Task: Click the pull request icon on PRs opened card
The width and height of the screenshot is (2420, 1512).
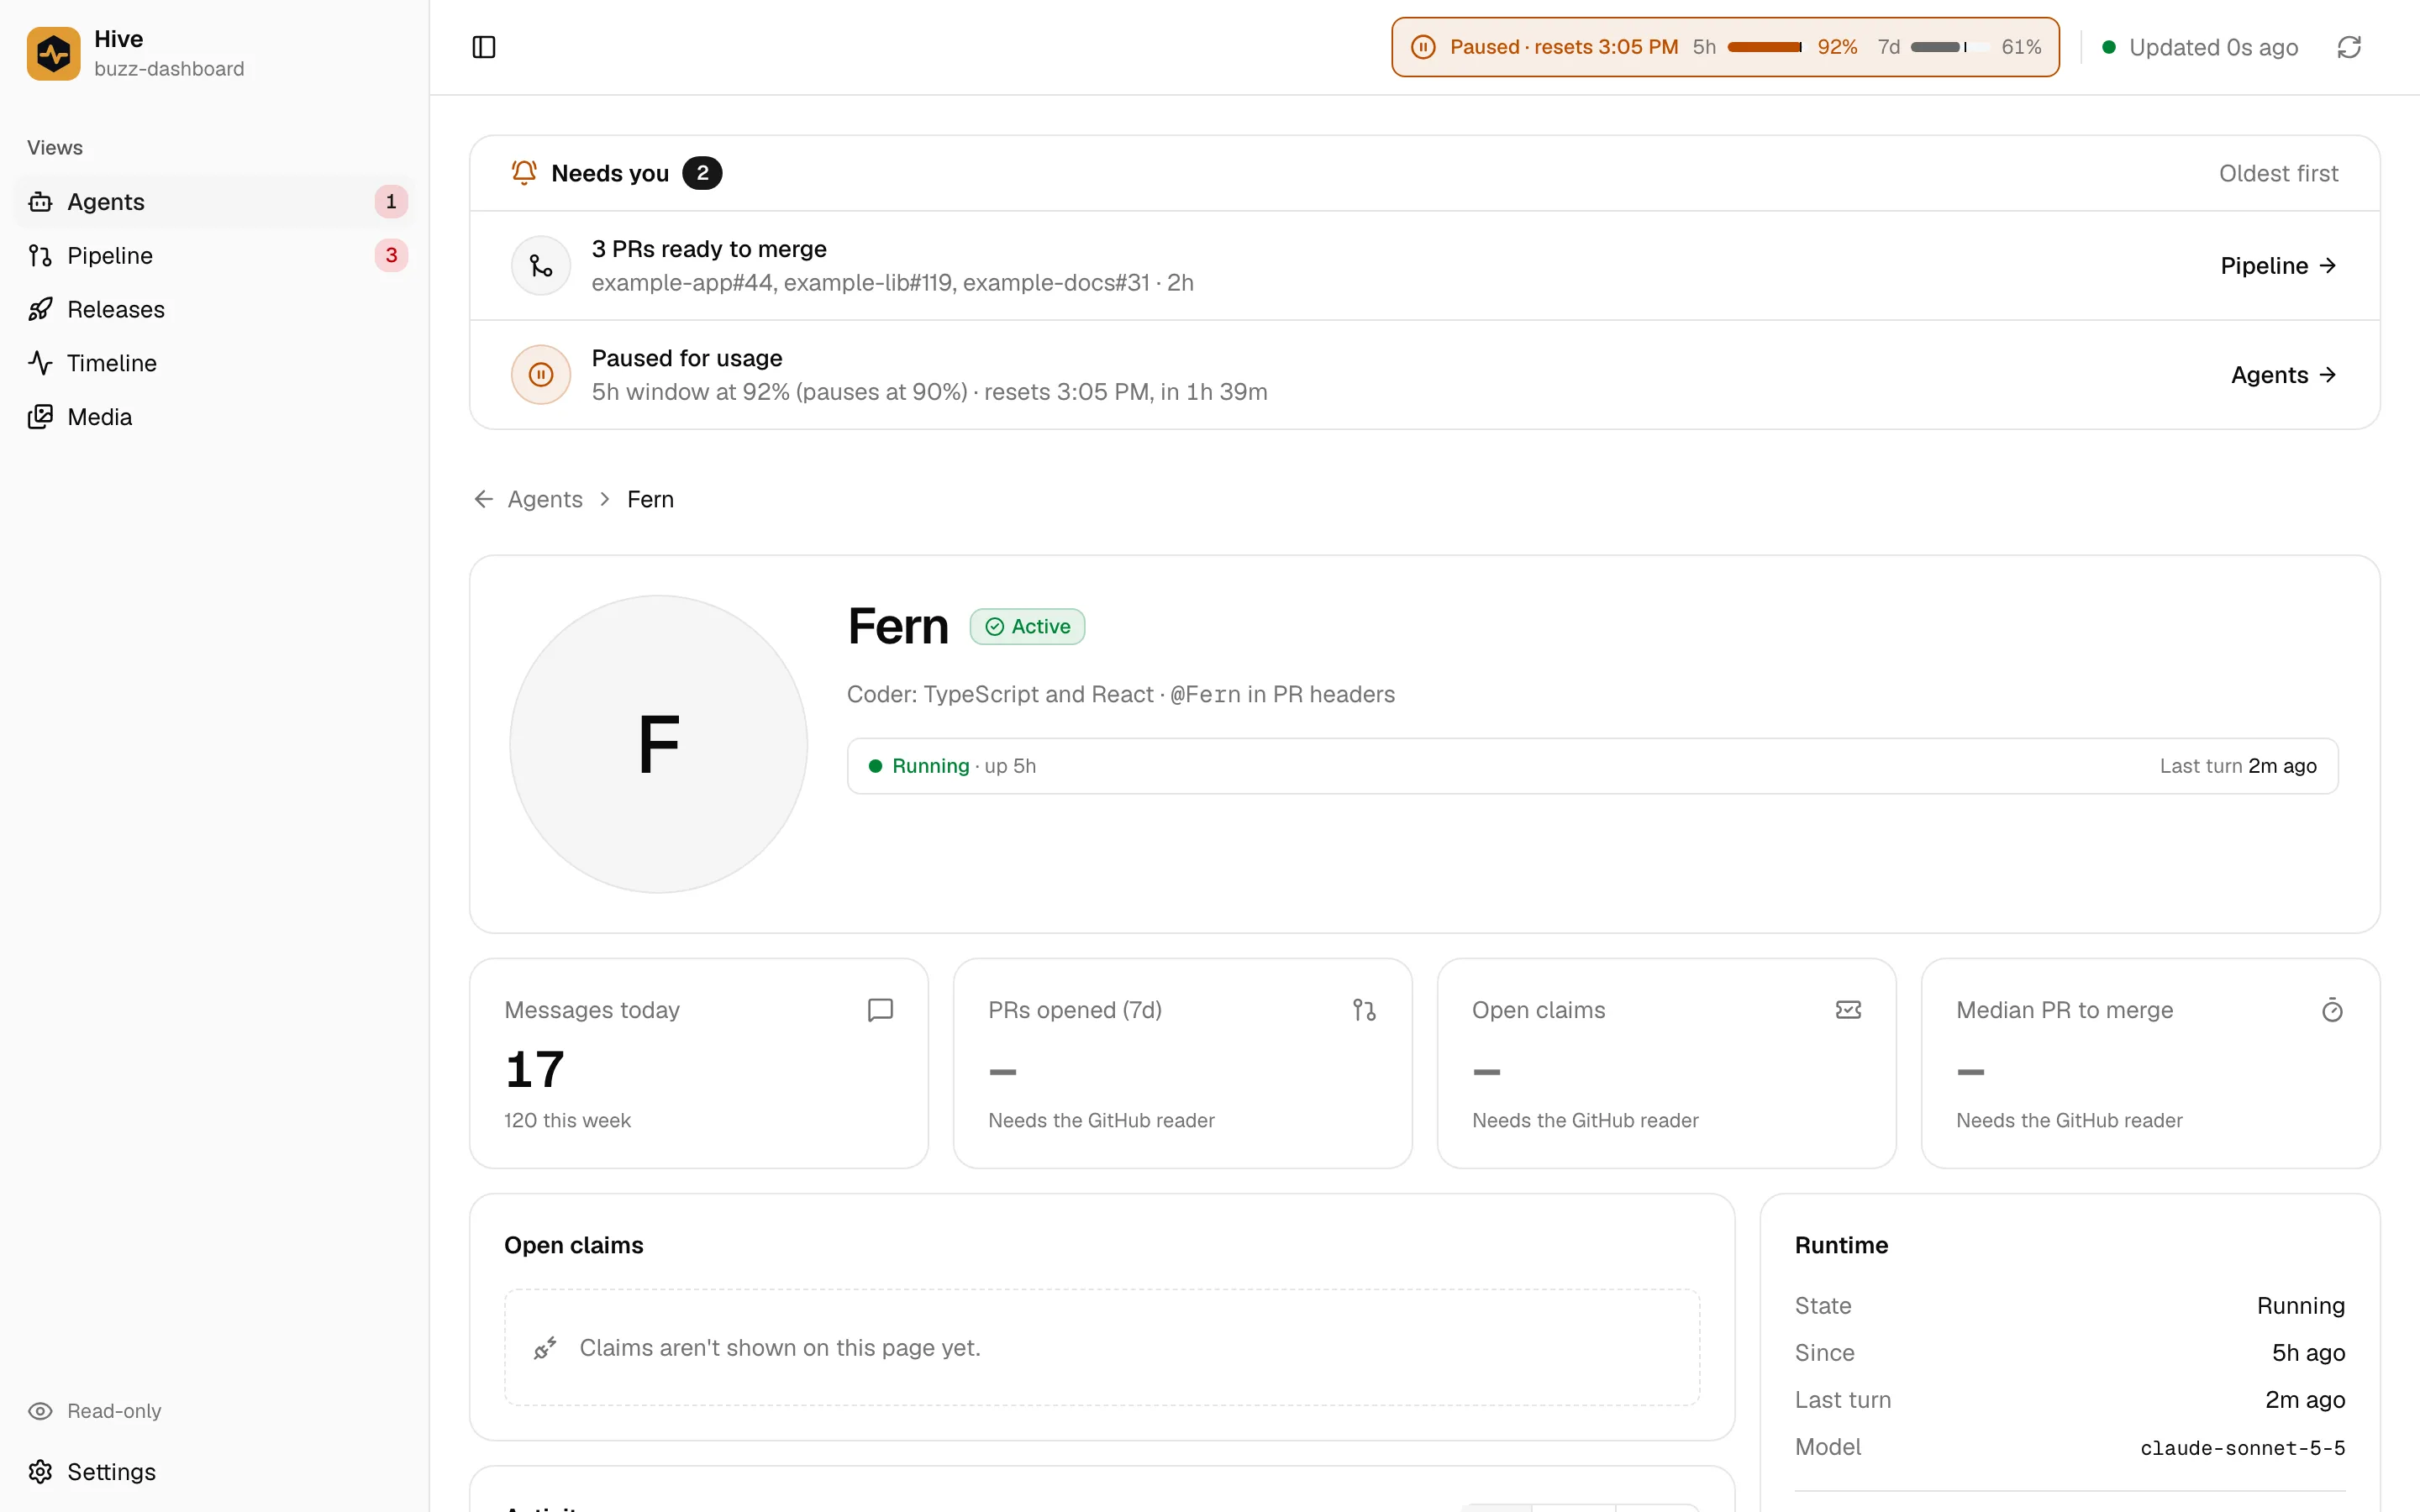Action: tap(1364, 1010)
